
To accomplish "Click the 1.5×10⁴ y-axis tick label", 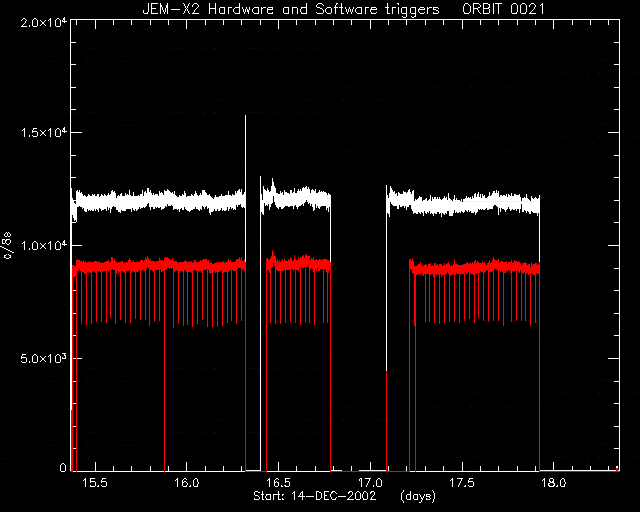I will pos(44,132).
